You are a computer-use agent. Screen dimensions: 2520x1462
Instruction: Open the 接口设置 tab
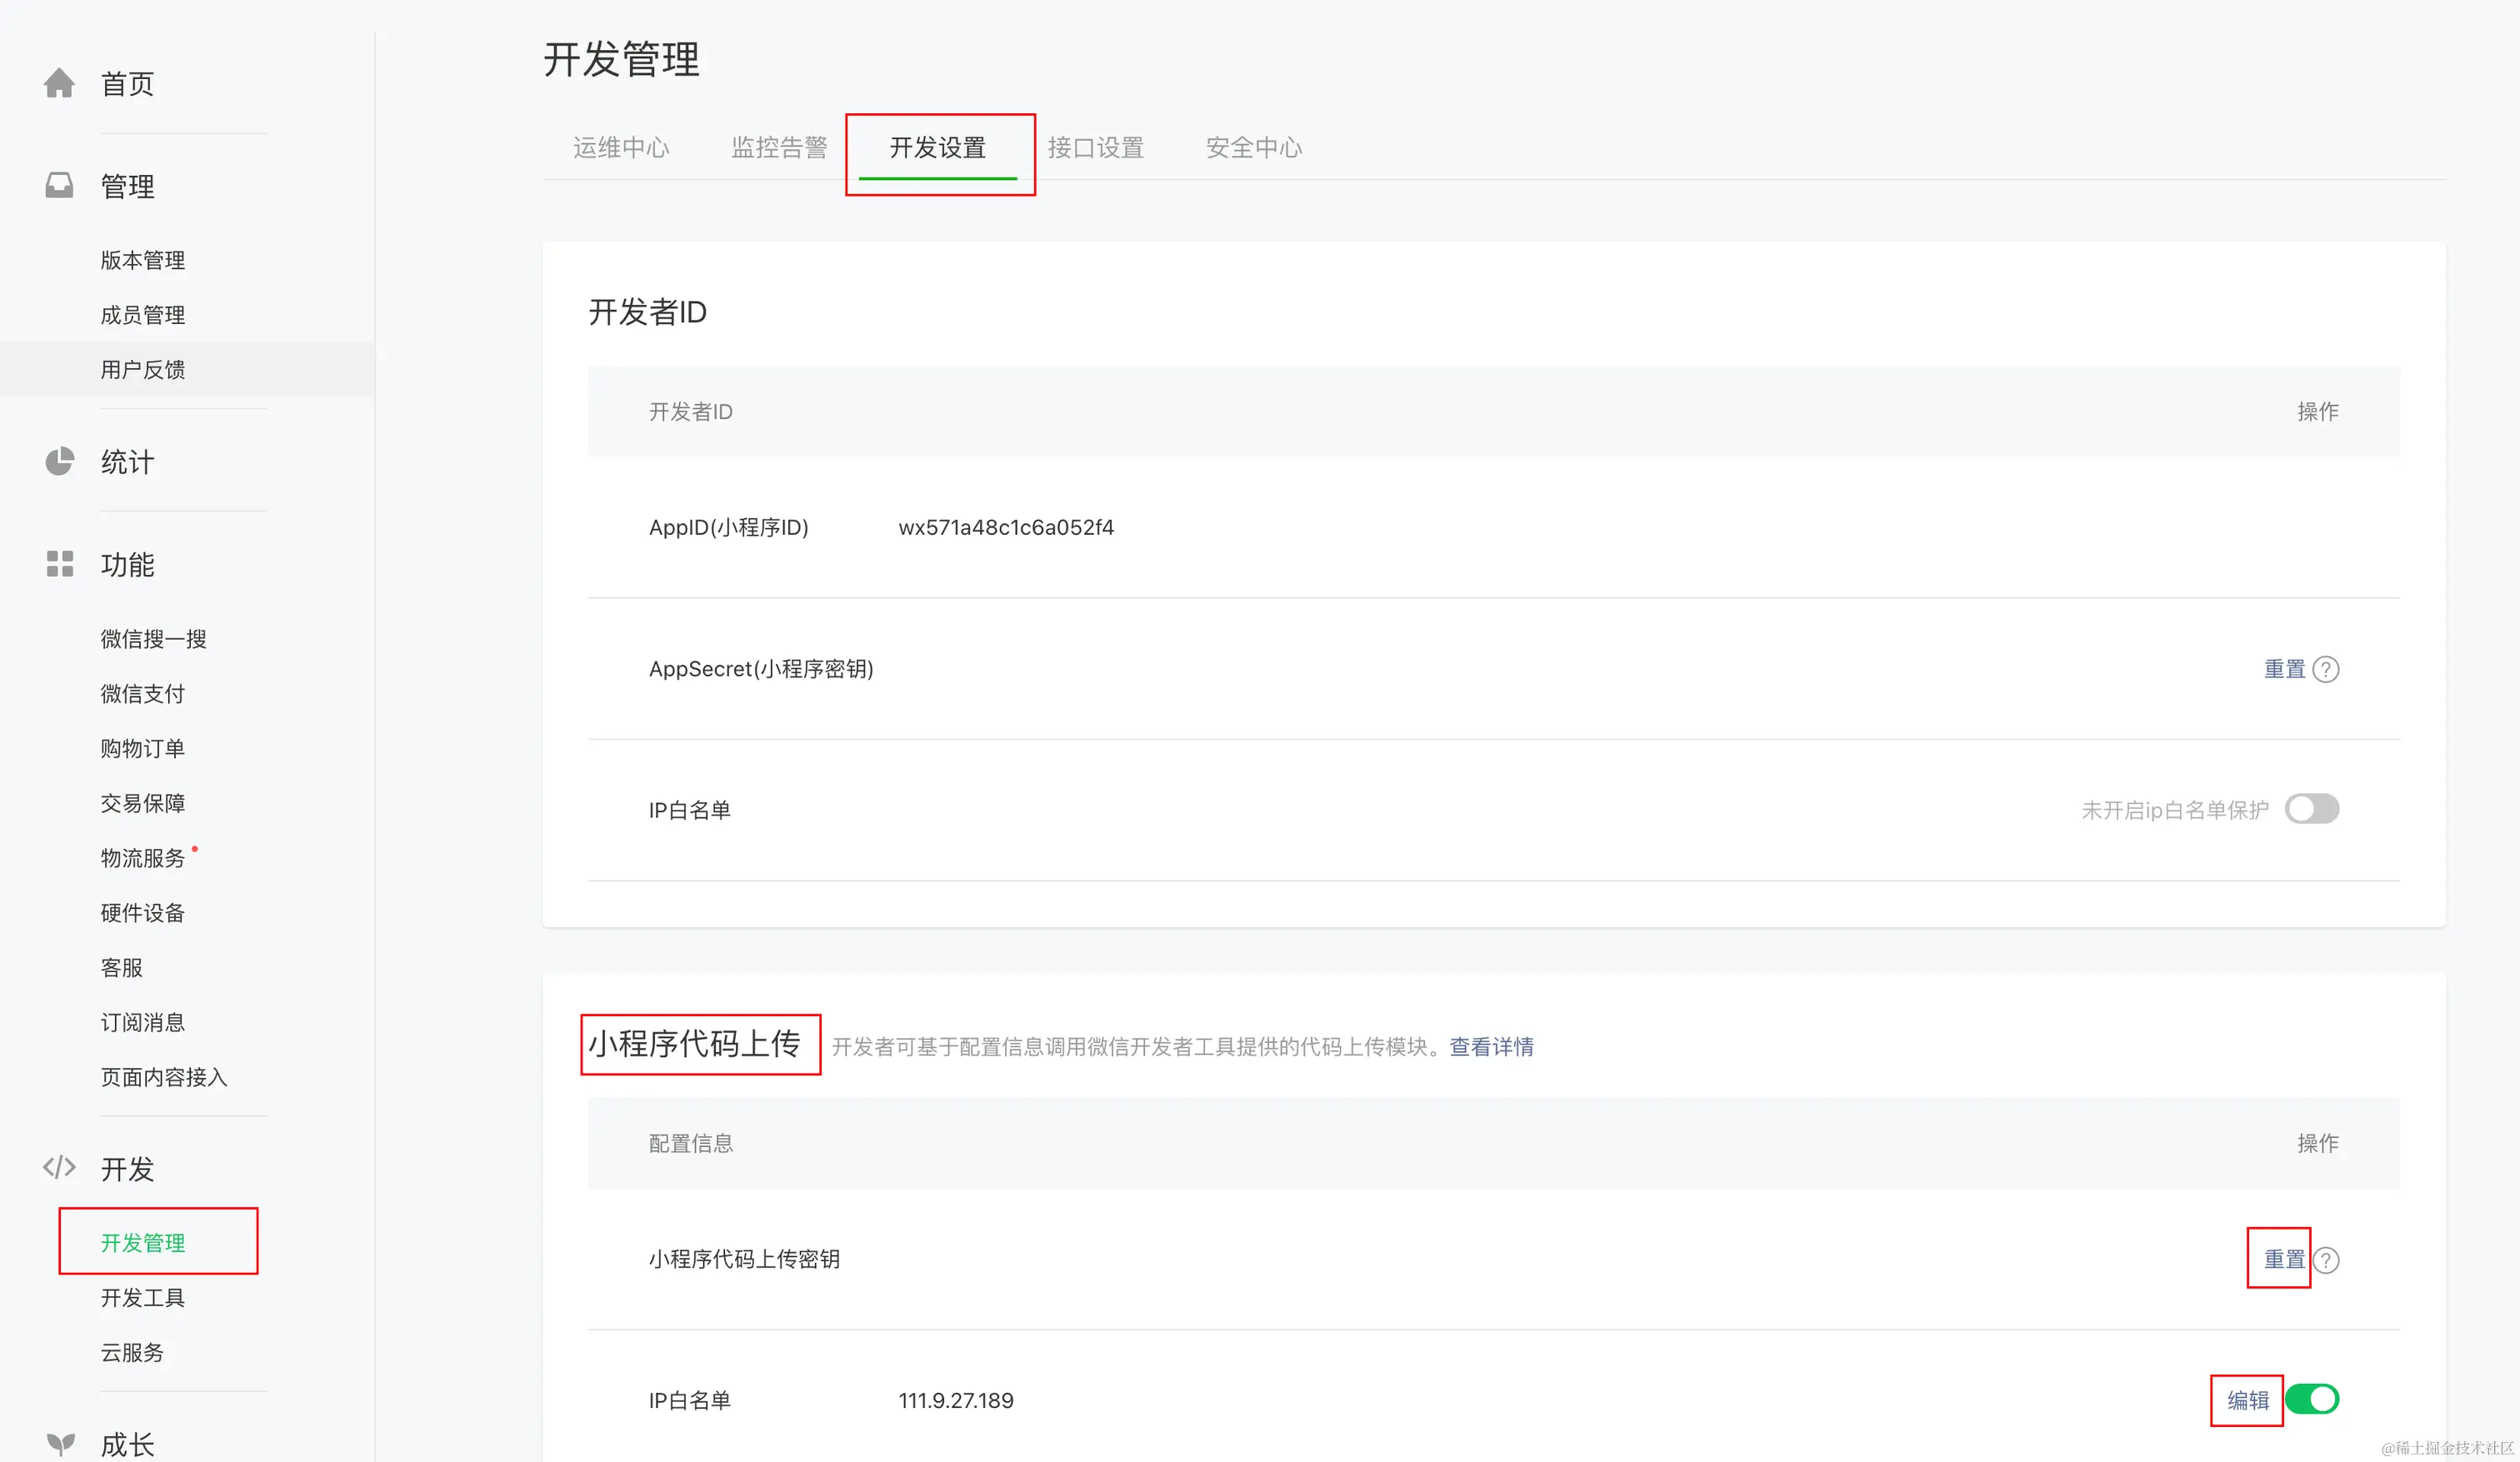(x=1095, y=147)
